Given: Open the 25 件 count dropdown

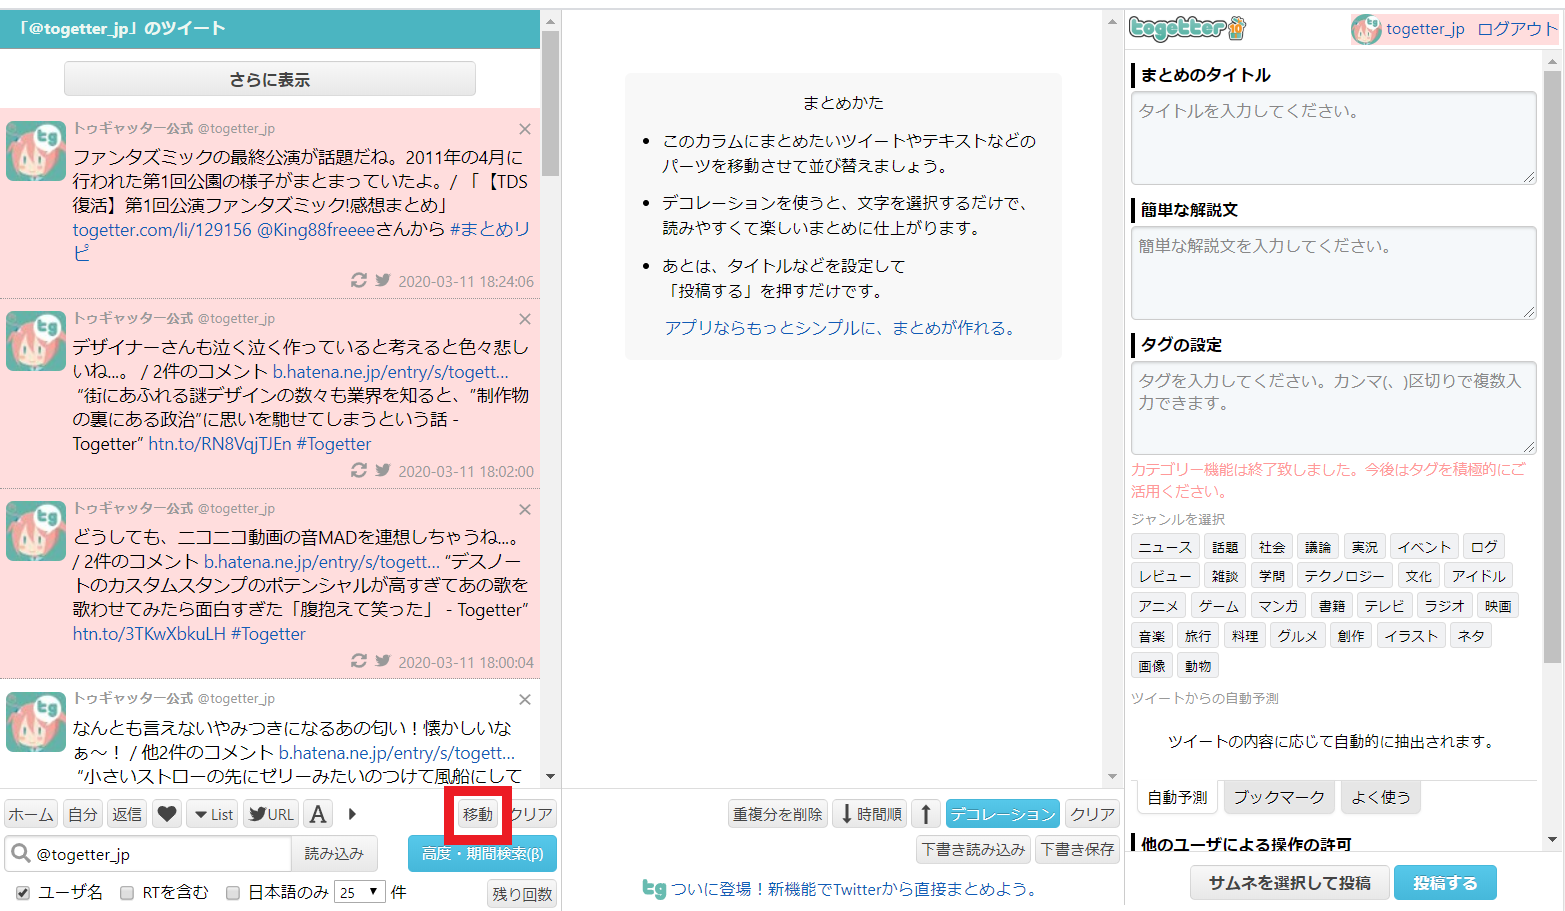Looking at the screenshot, I should 360,892.
